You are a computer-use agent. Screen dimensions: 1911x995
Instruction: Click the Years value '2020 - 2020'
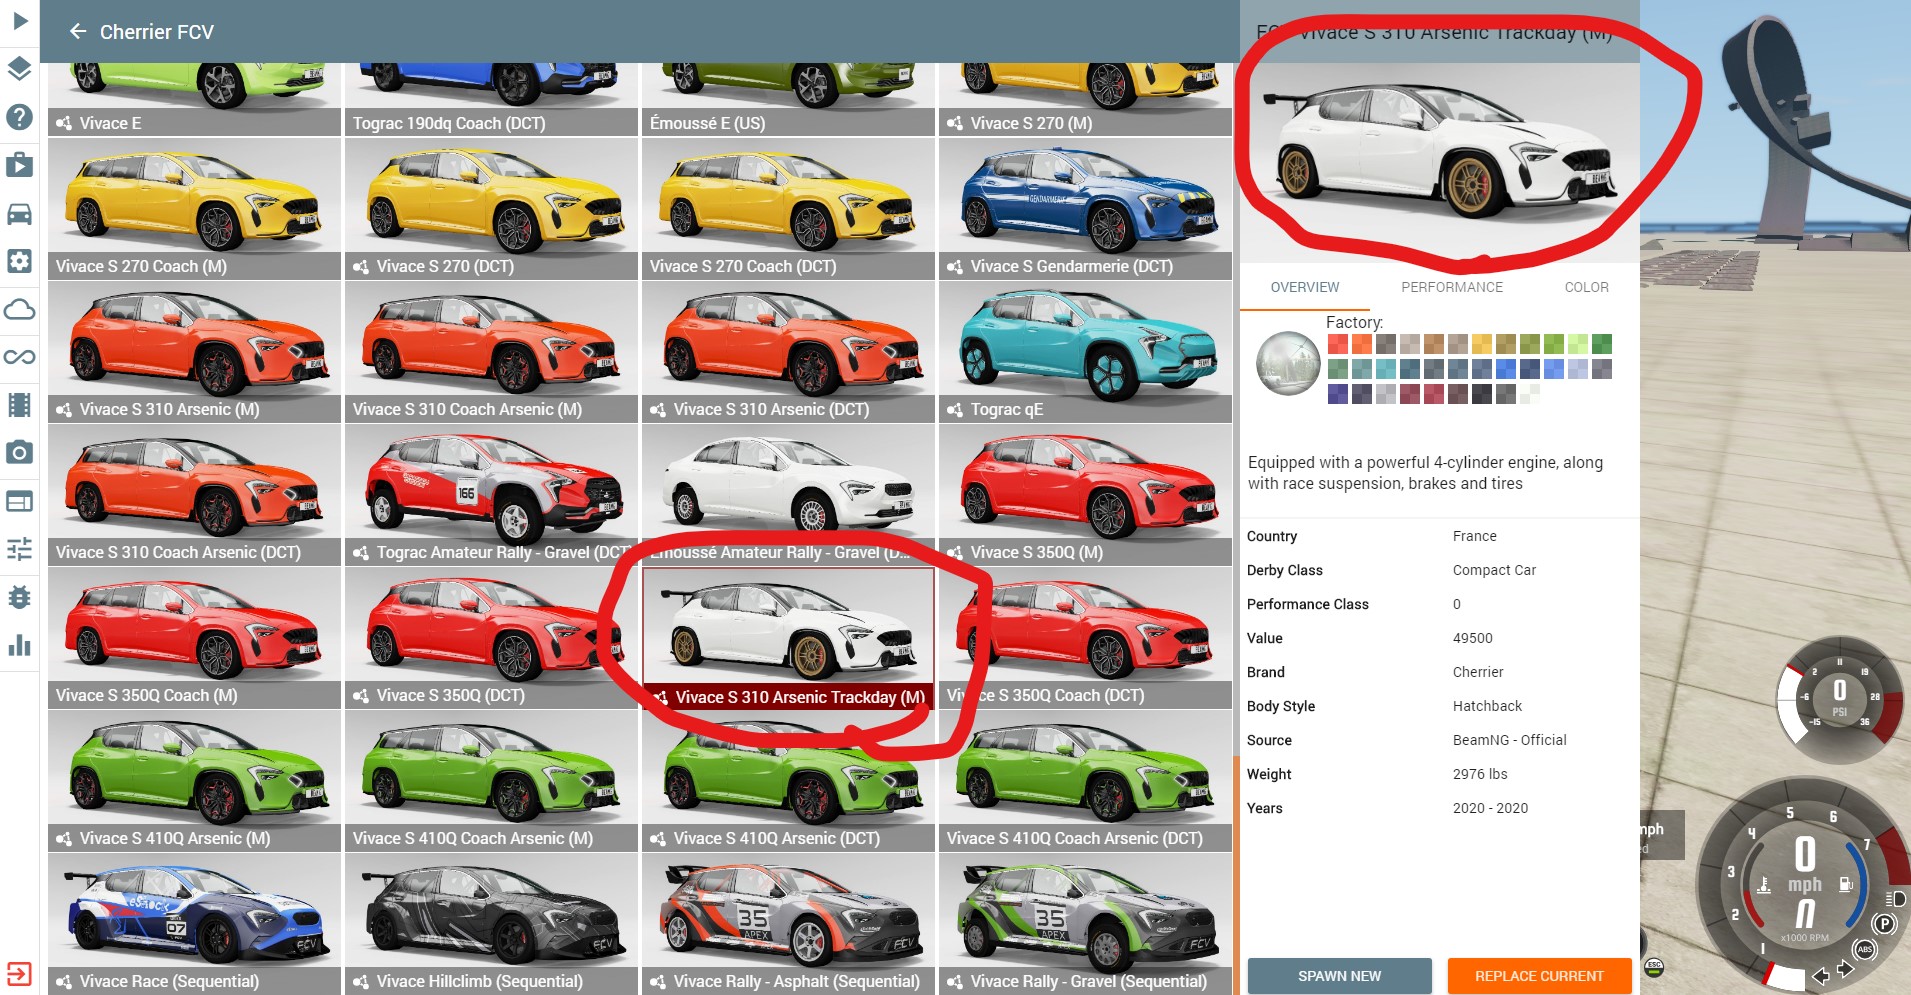pyautogui.click(x=1490, y=808)
